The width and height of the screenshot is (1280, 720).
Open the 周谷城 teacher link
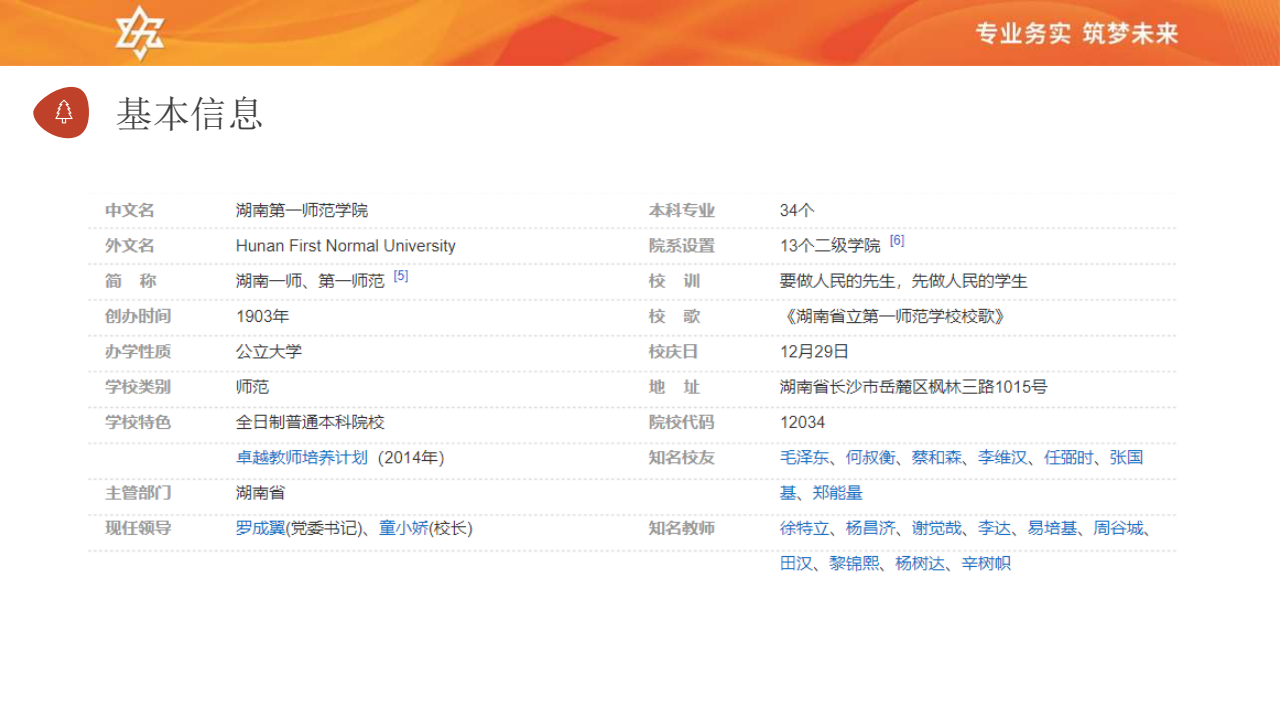(x=1117, y=529)
